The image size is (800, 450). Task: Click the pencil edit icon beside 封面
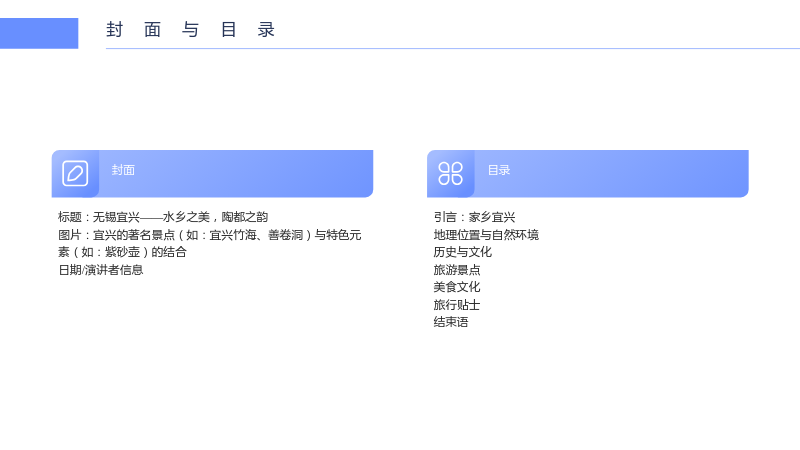click(x=75, y=173)
